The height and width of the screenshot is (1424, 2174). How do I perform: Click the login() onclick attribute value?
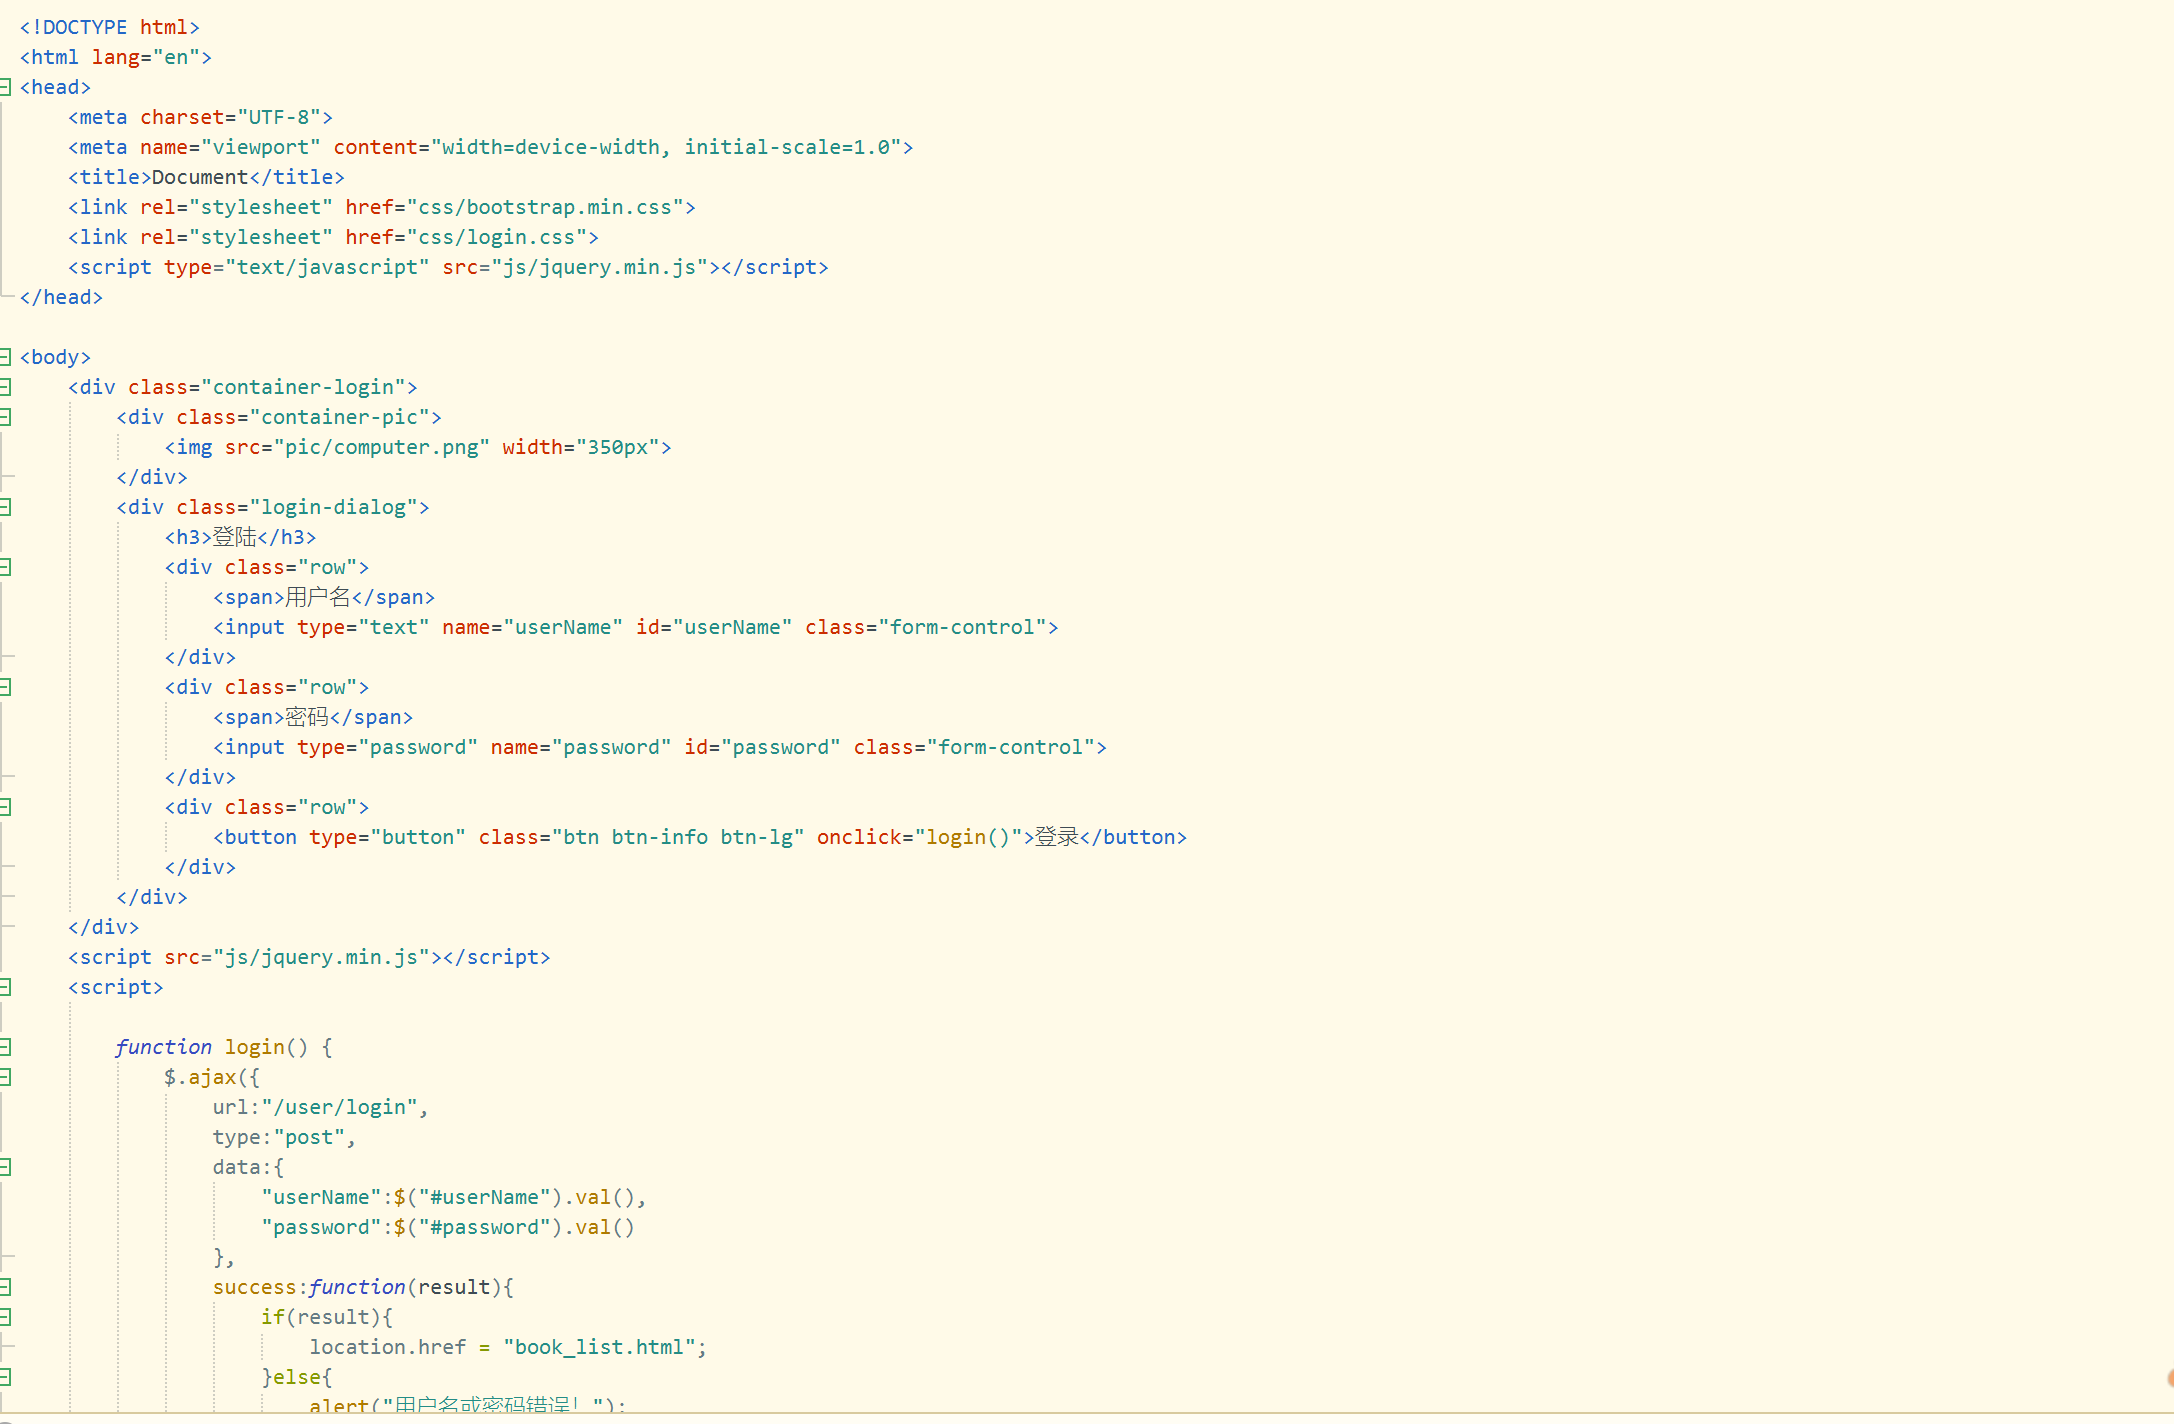pyautogui.click(x=968, y=837)
